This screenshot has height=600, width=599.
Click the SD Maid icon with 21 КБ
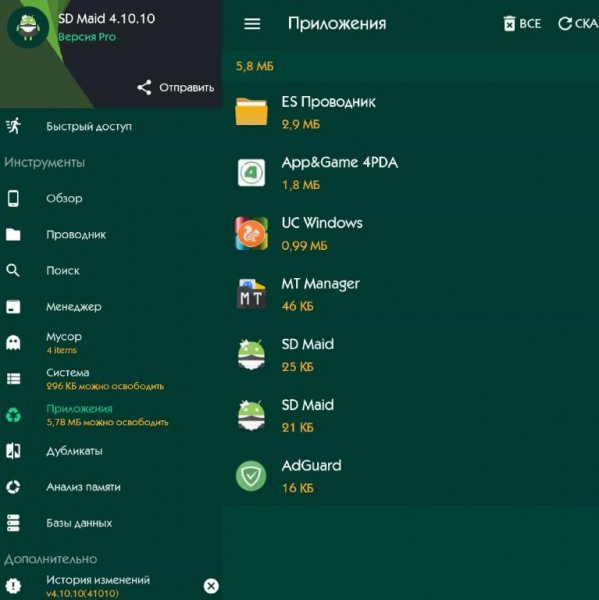[x=251, y=416]
